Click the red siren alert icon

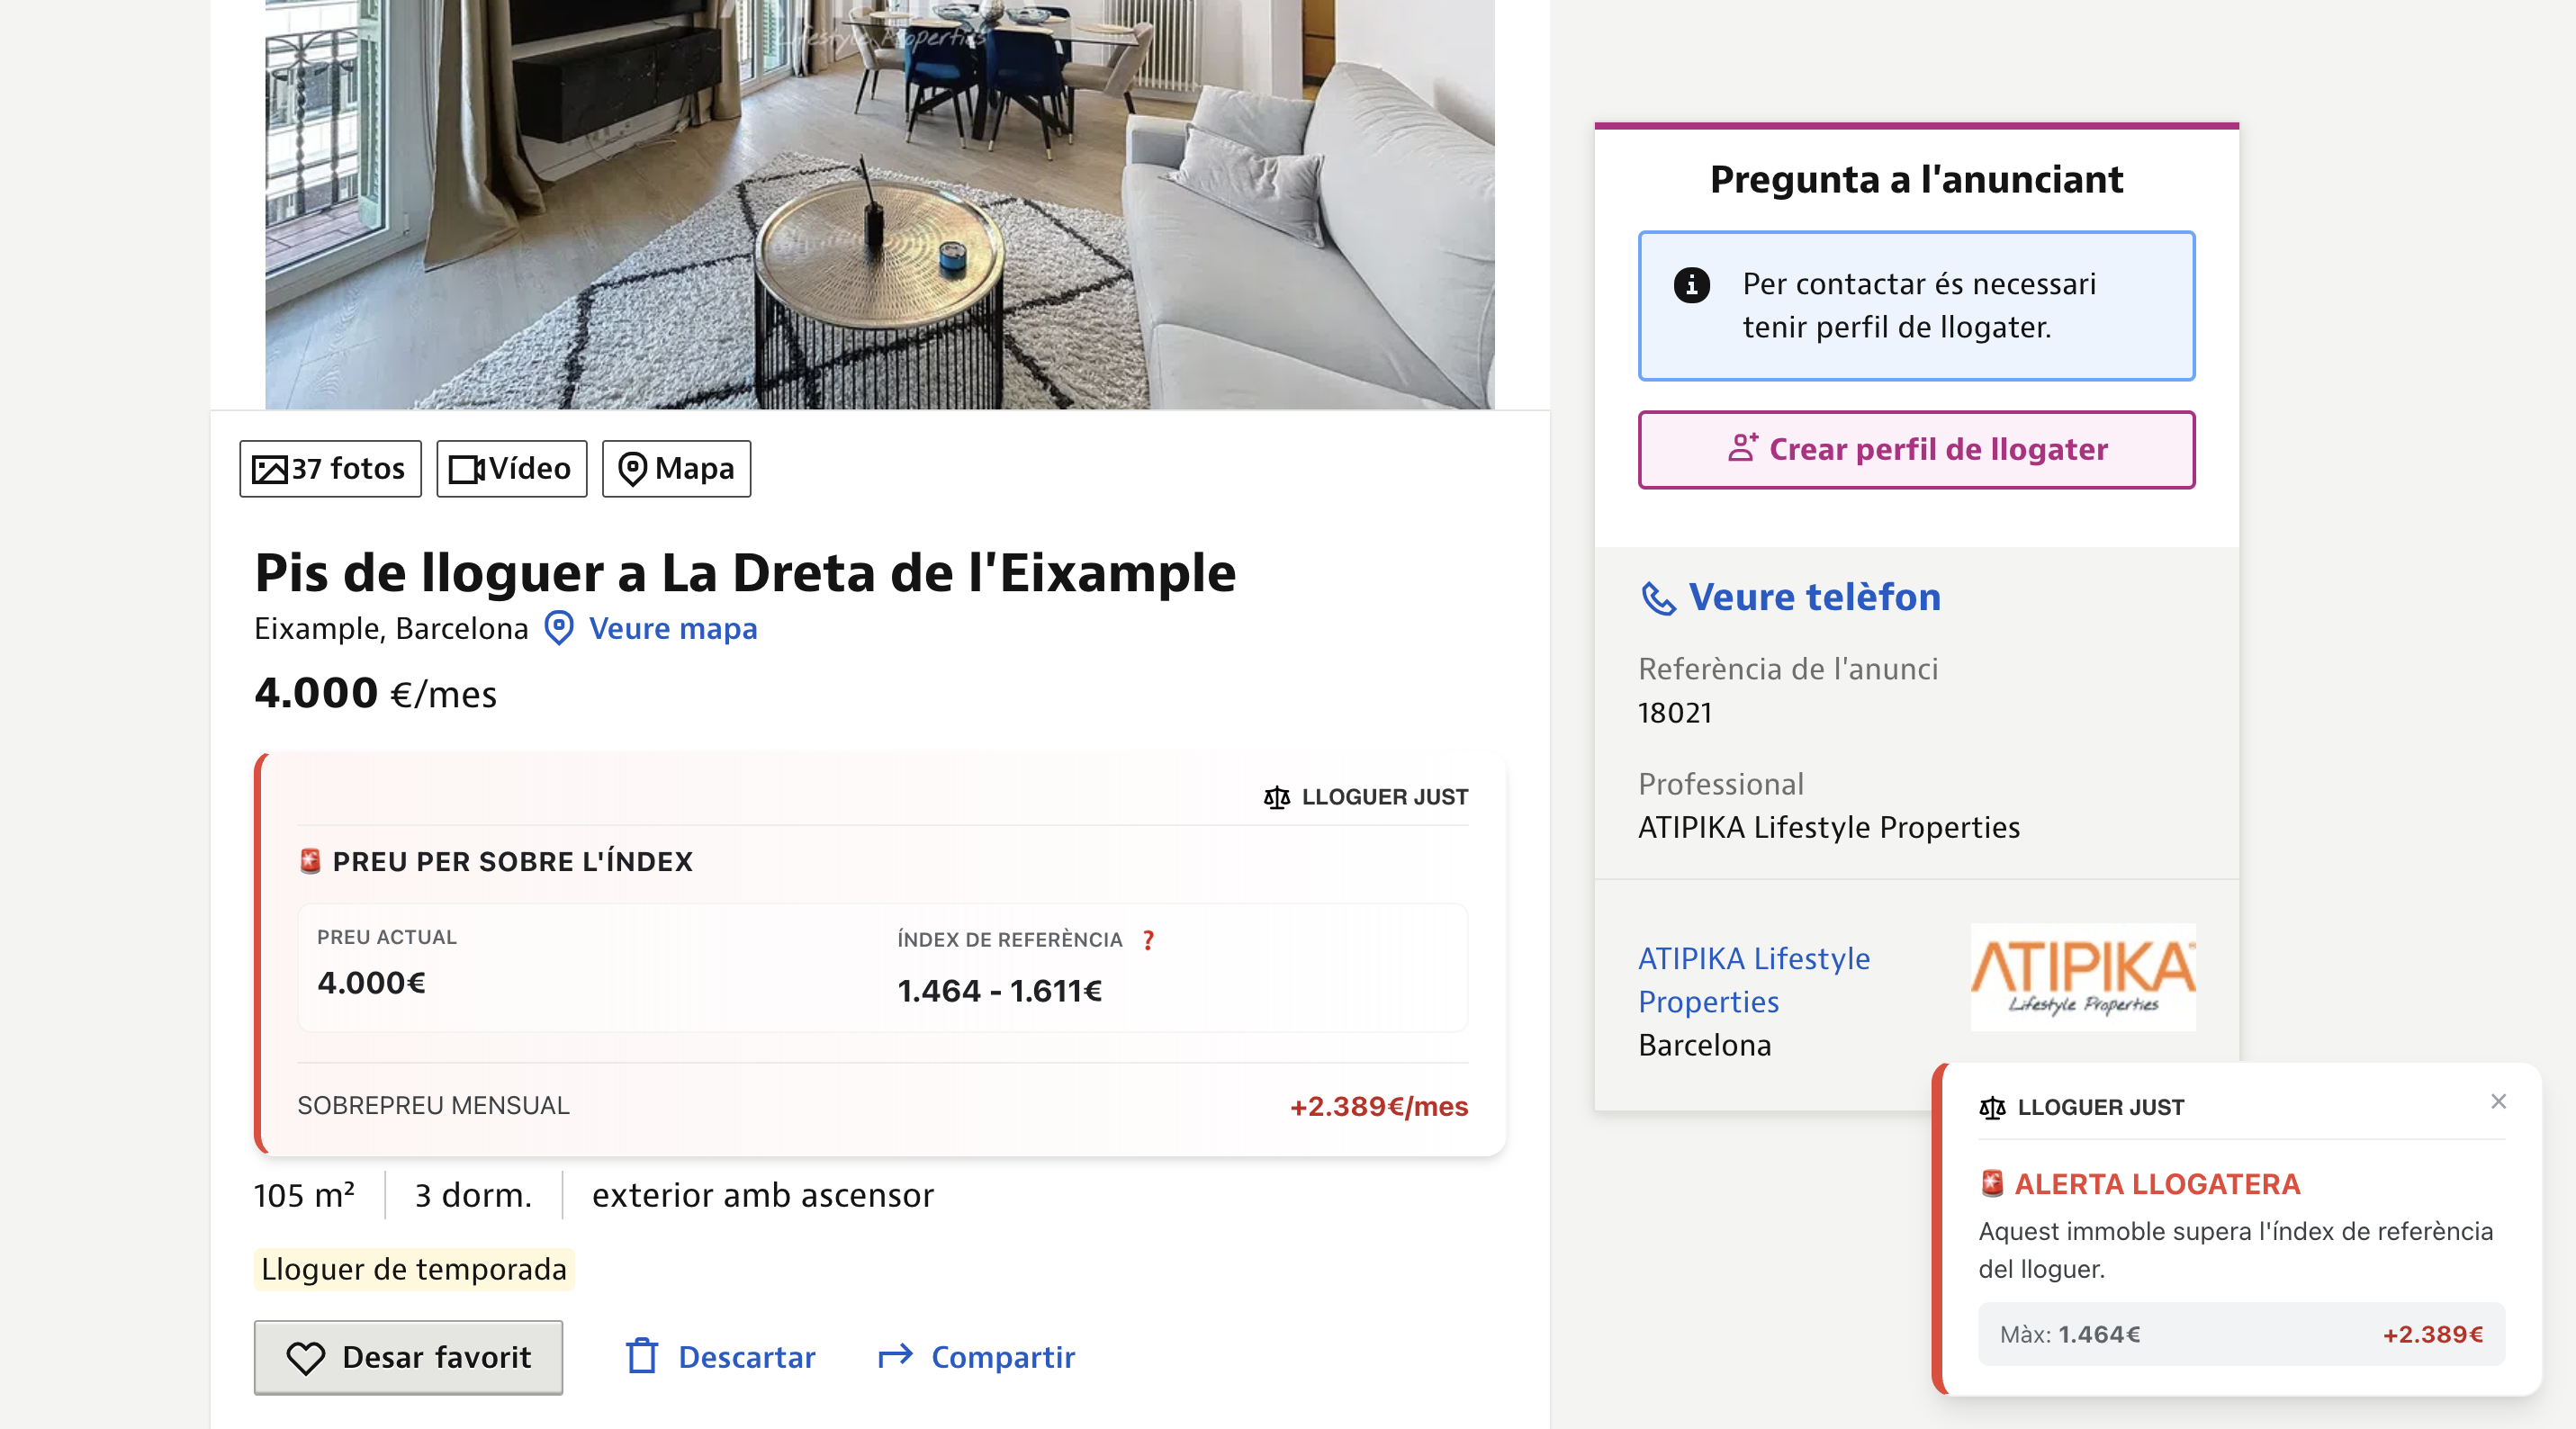tap(310, 861)
